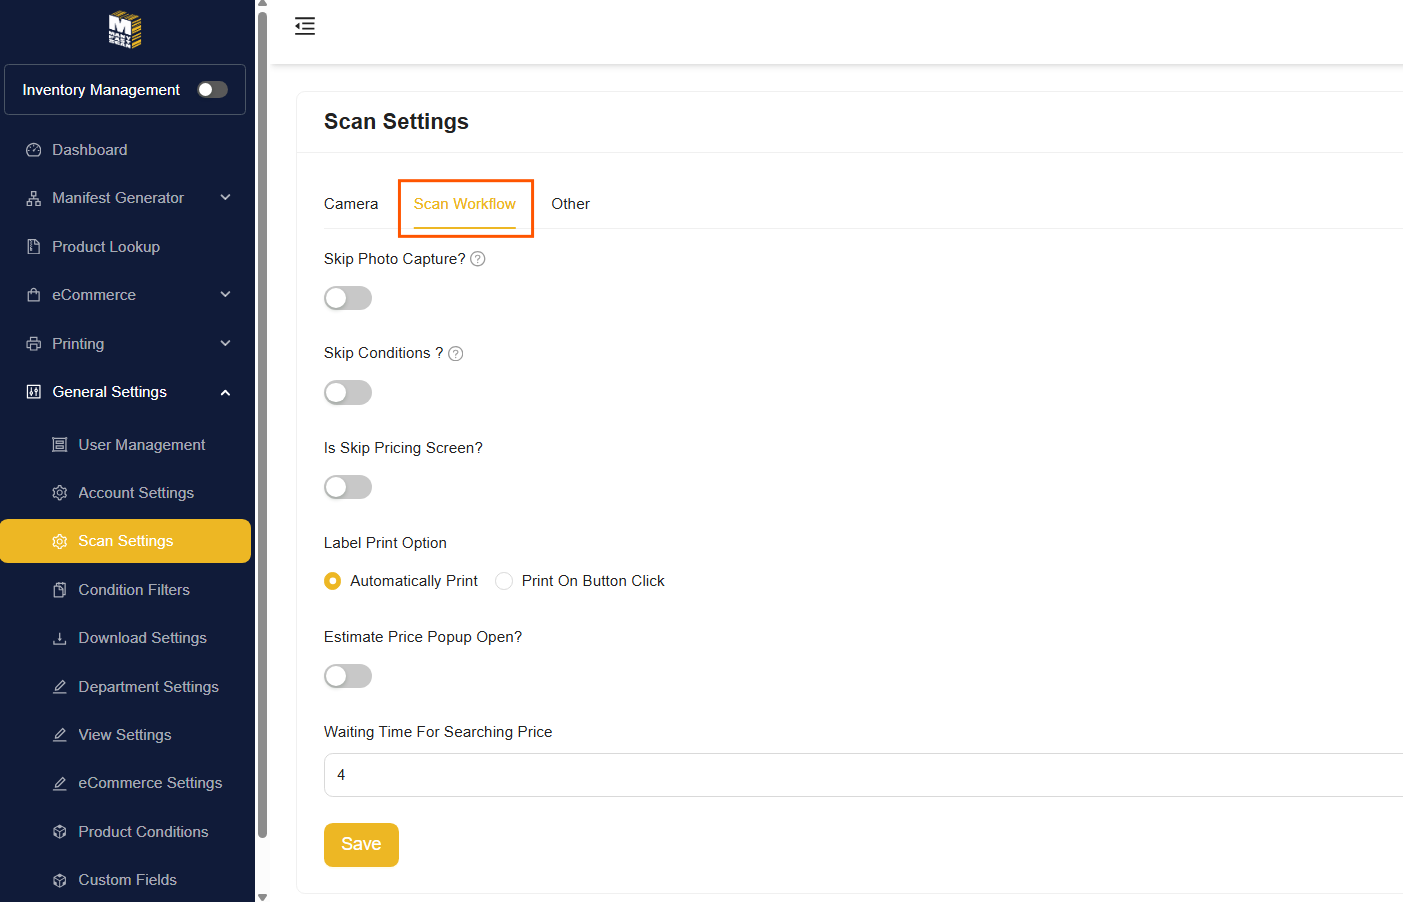
Task: Turn on Is Skip Pricing Screen toggle
Action: (348, 487)
